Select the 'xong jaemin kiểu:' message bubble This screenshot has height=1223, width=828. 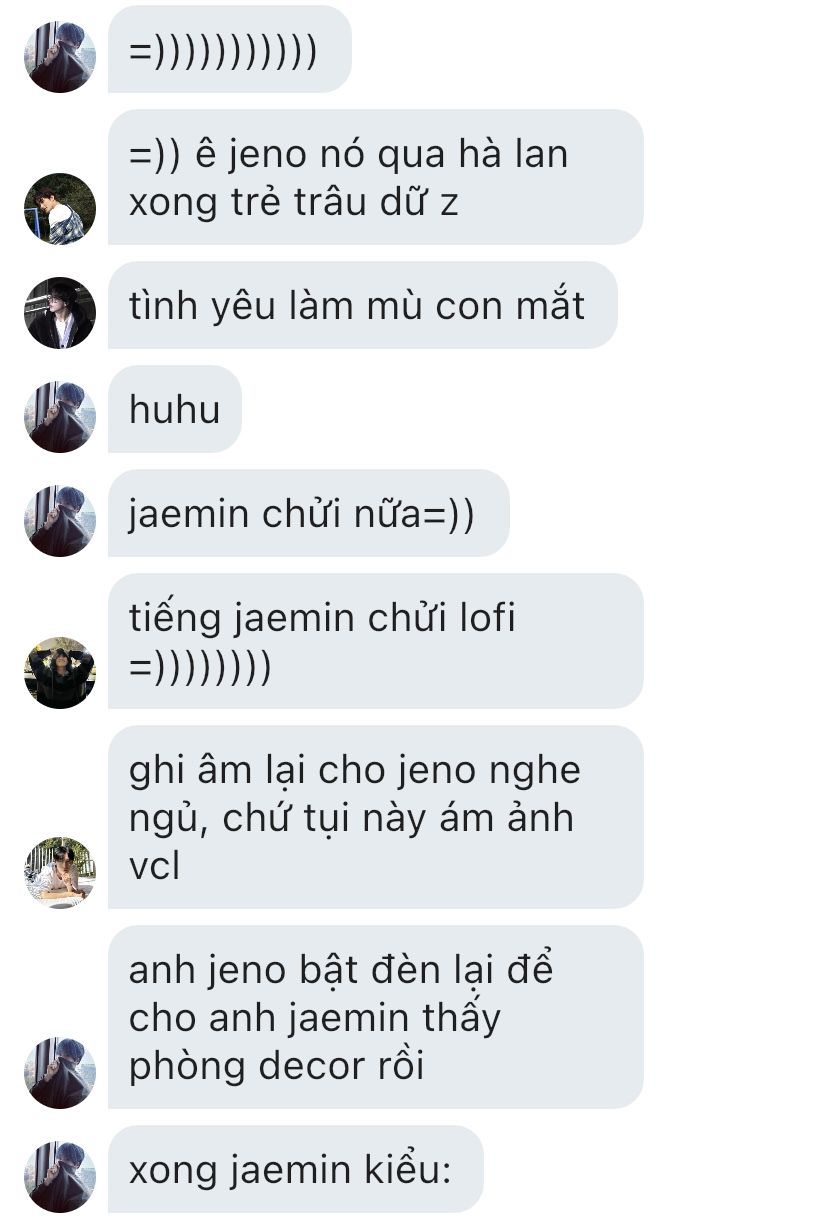(296, 1169)
